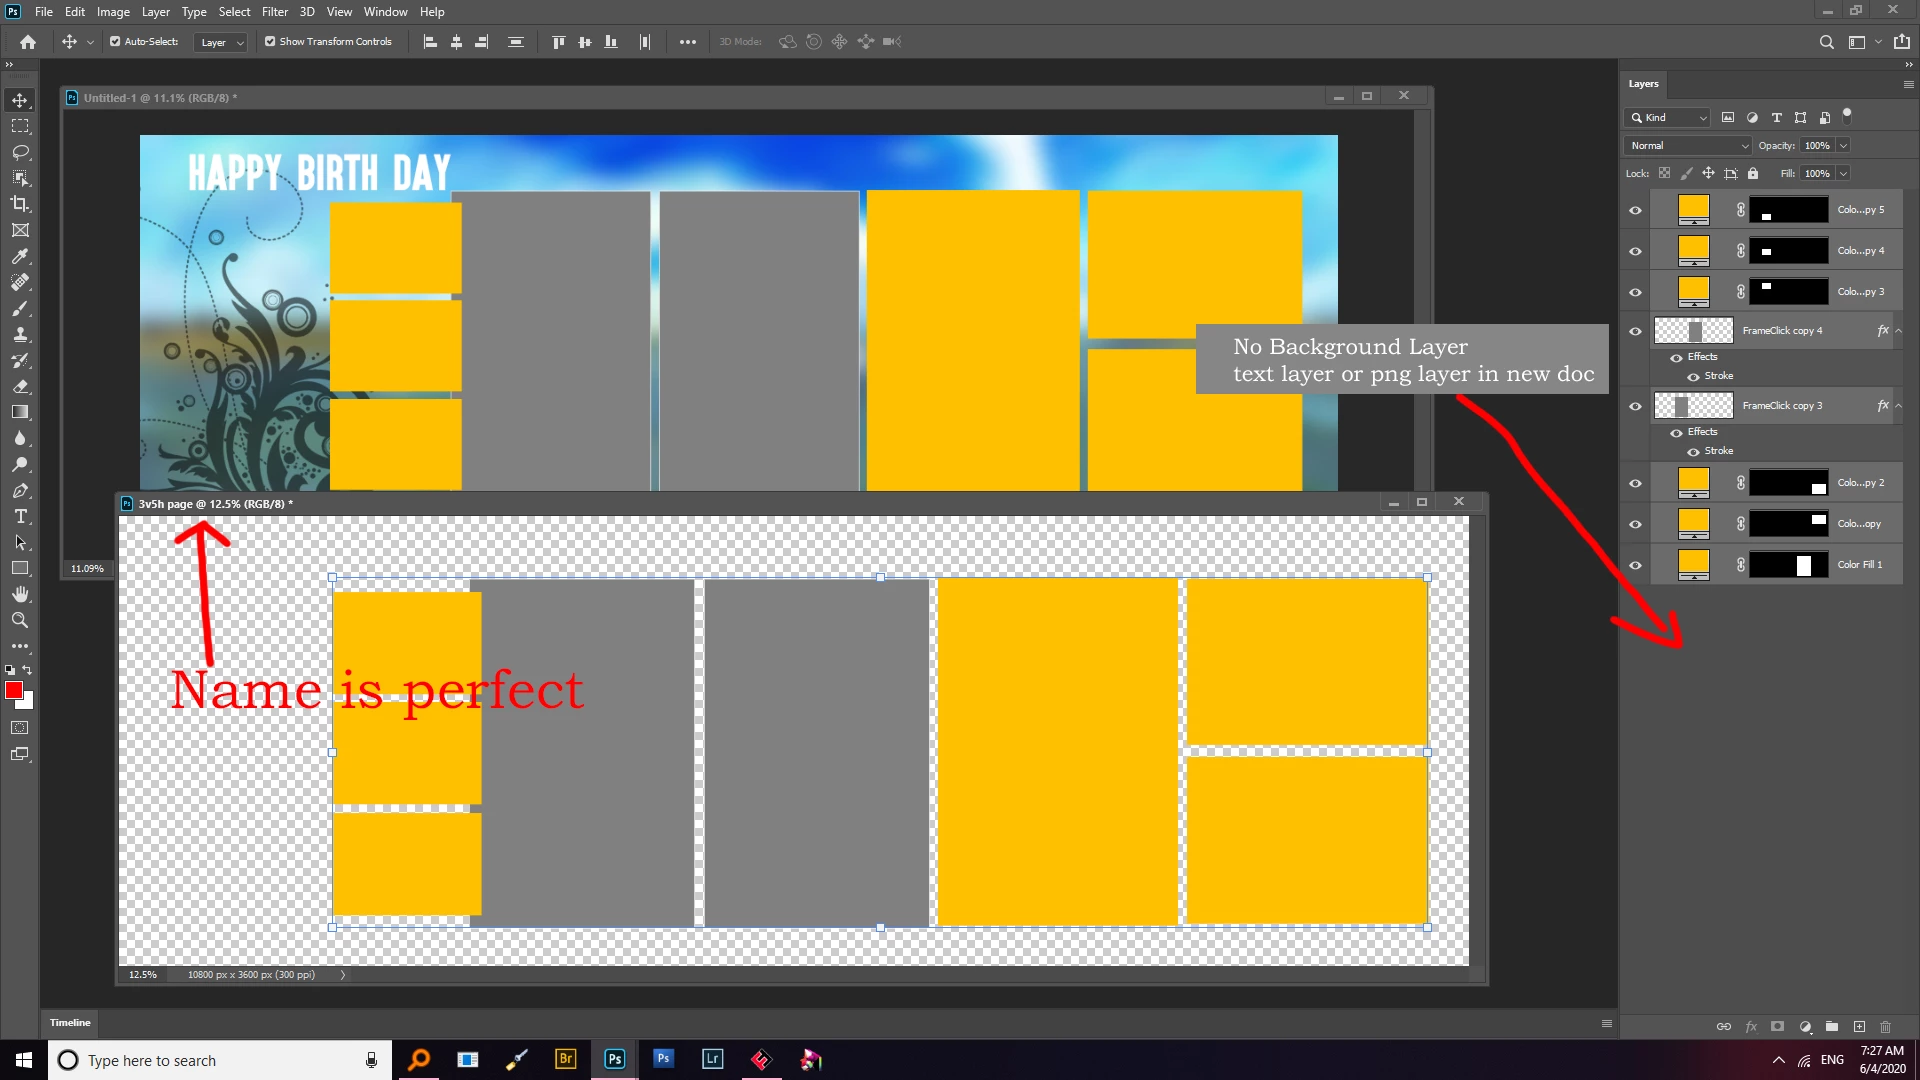Uncheck the Auto-Select checkbox

click(x=115, y=42)
